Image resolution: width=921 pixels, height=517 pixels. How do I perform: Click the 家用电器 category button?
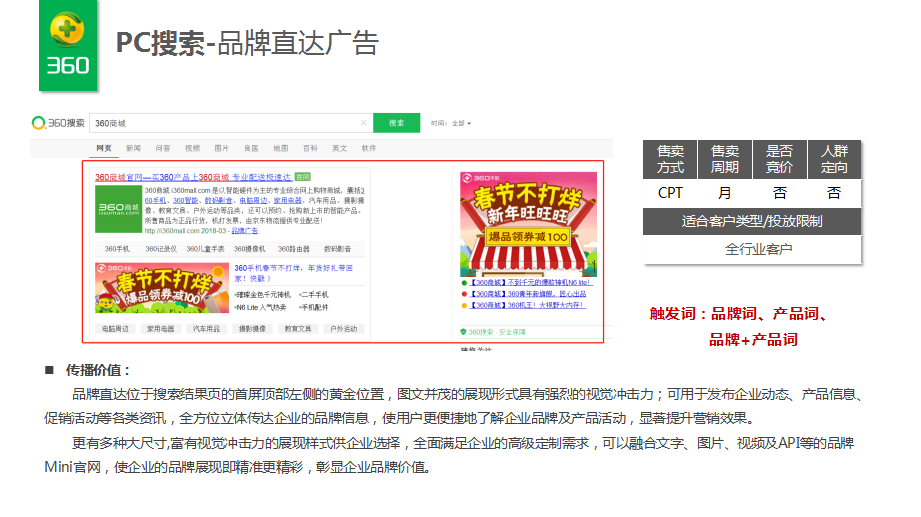[161, 328]
